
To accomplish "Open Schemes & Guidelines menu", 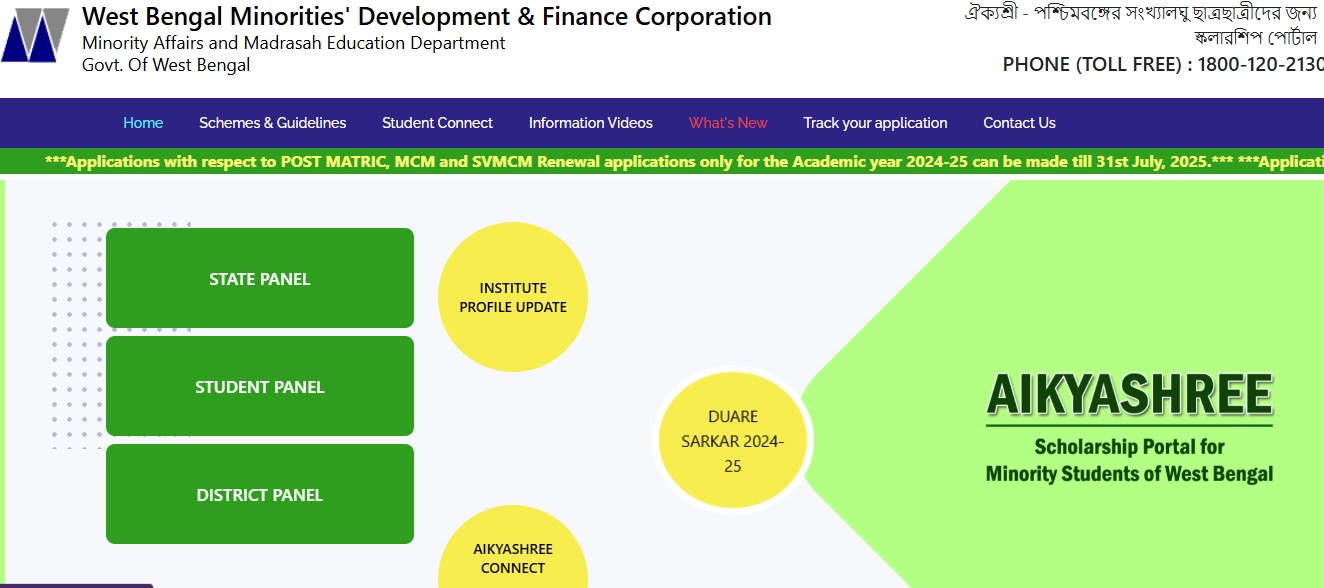I will point(273,123).
